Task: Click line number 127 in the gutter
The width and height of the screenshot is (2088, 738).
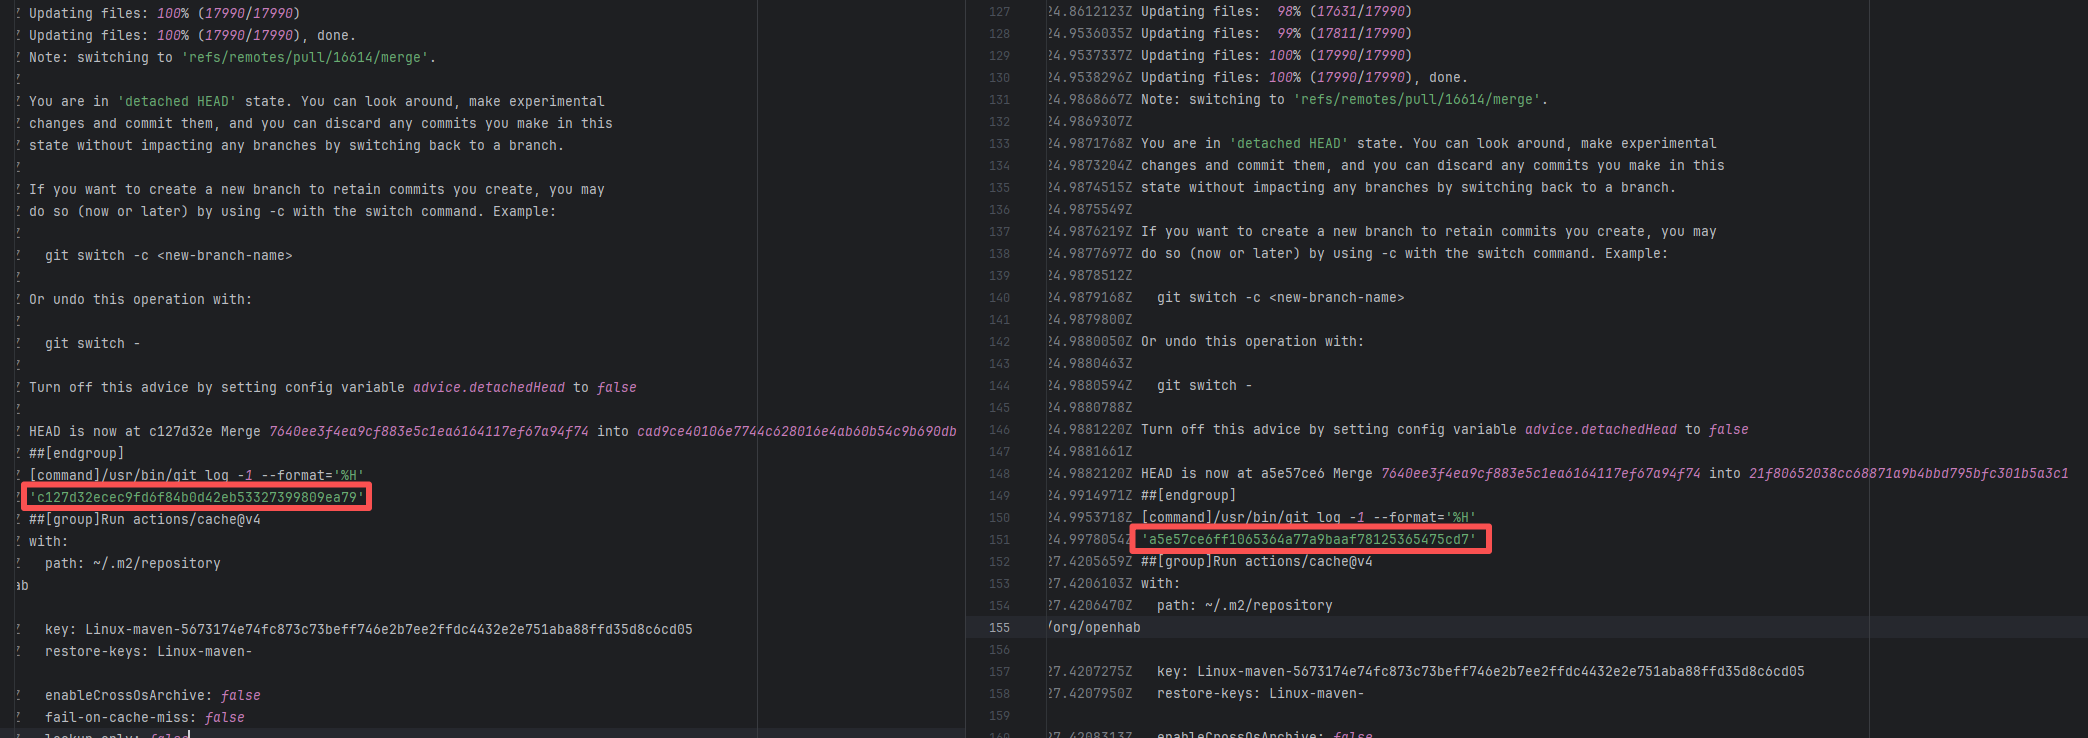Action: coord(999,12)
